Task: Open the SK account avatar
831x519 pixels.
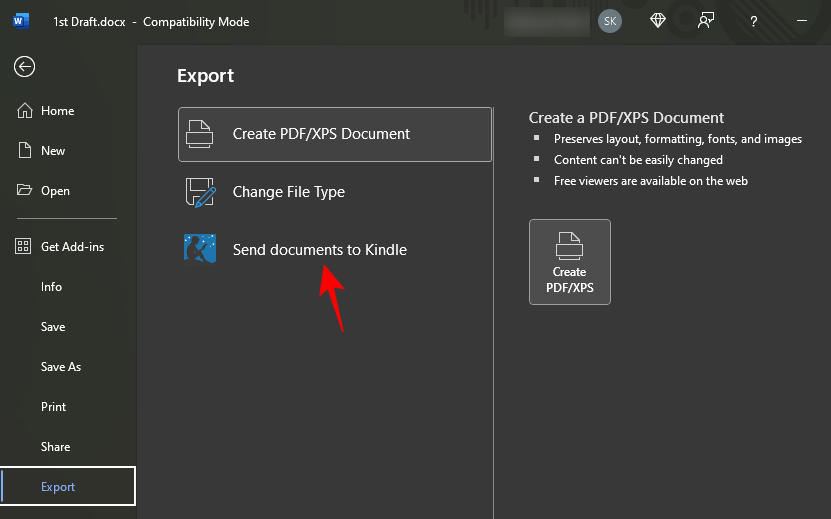Action: point(610,21)
